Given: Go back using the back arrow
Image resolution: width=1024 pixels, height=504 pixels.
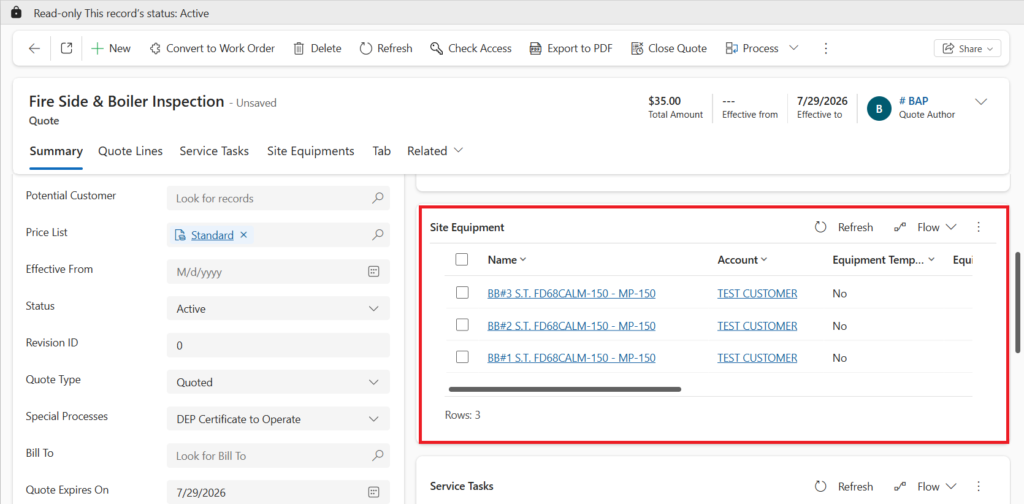Looking at the screenshot, I should point(35,48).
